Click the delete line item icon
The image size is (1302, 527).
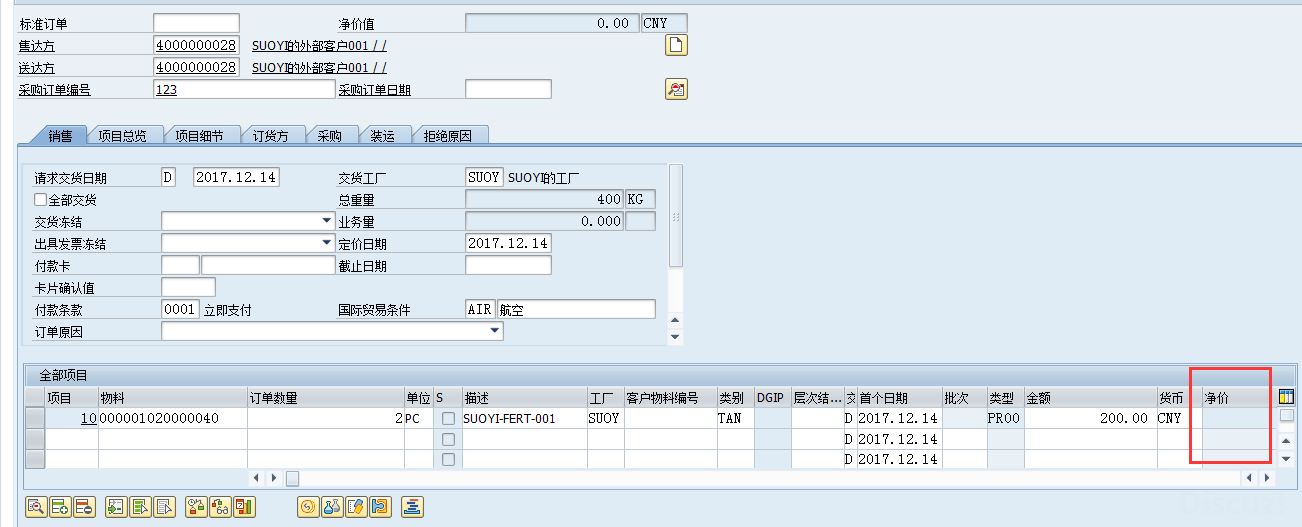click(x=83, y=506)
